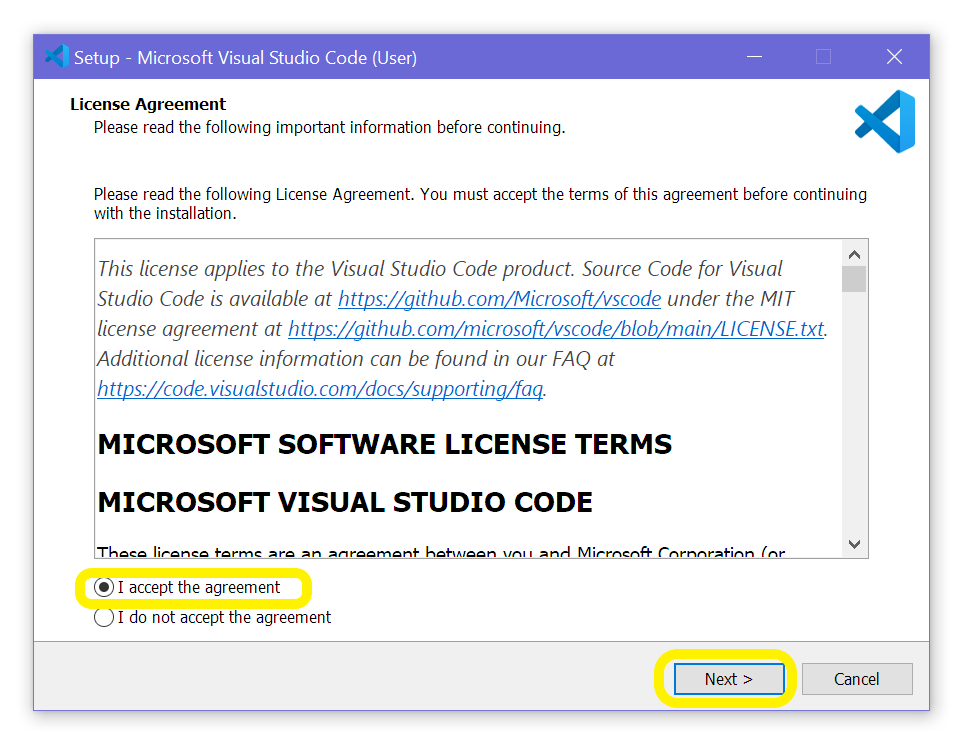The image size is (966, 742).
Task: Click the large VS Code logo
Action: click(885, 121)
